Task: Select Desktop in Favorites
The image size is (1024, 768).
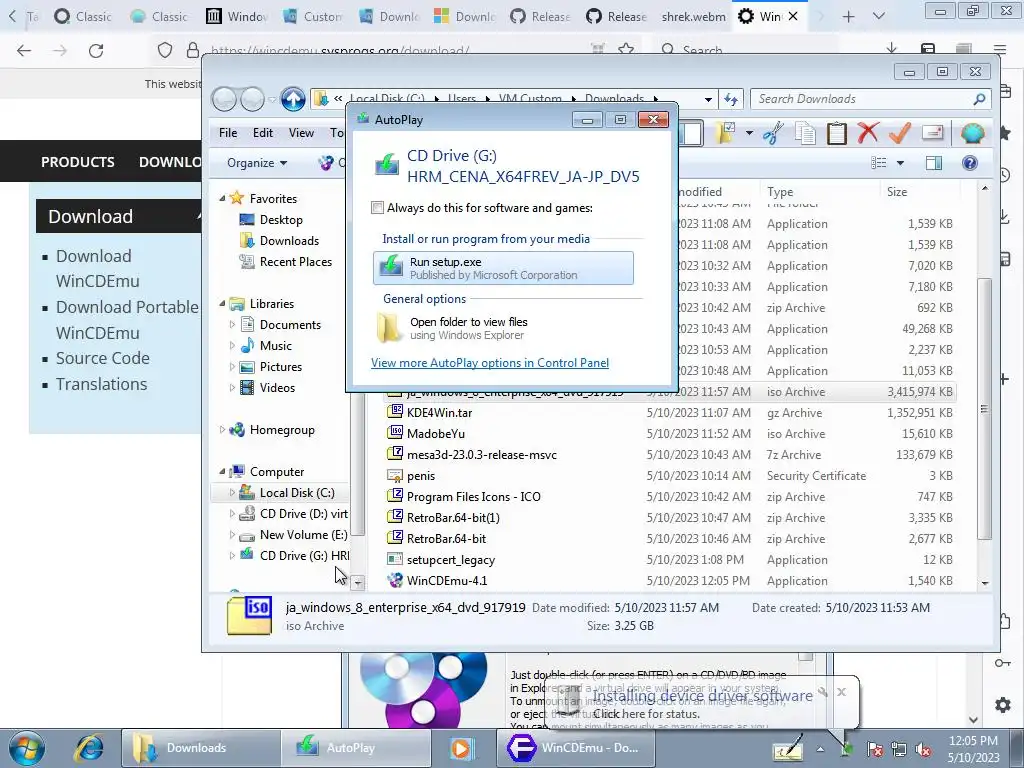Action: 281,220
